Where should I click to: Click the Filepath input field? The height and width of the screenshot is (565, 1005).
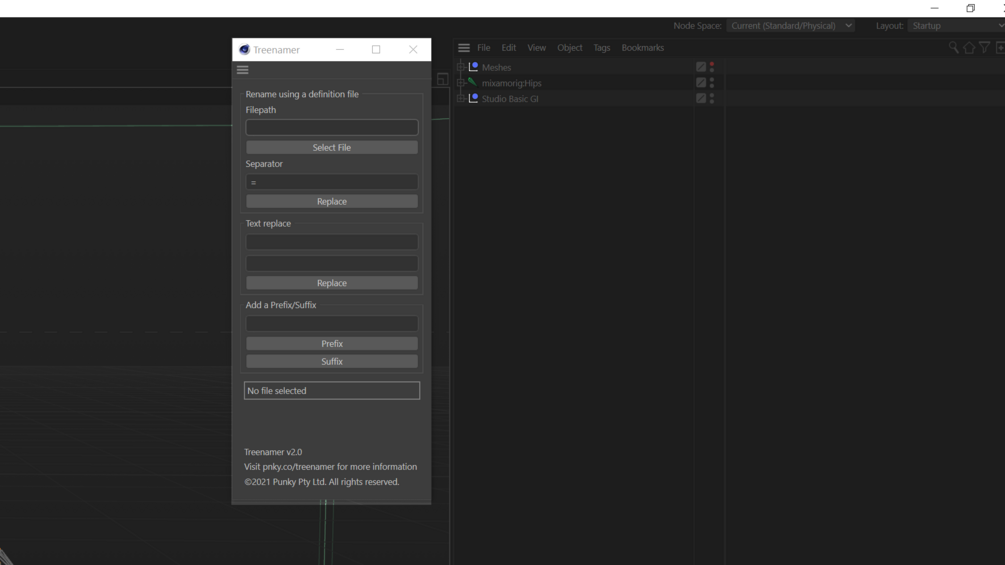(x=331, y=127)
